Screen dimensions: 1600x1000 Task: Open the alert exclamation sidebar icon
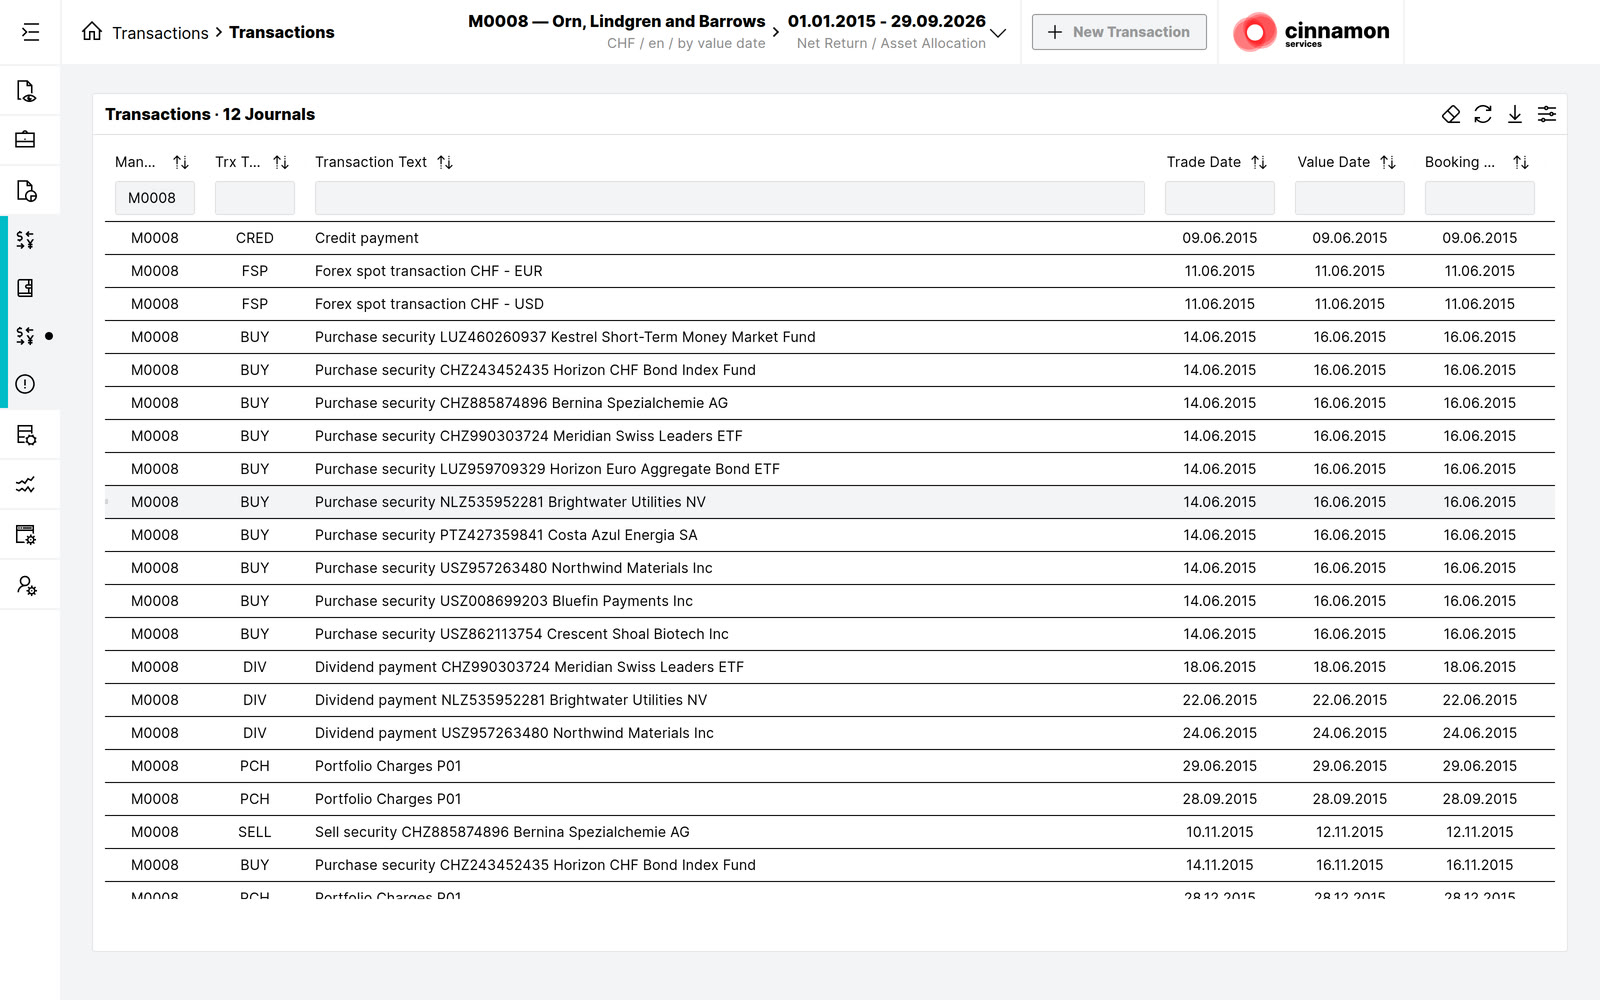click(26, 384)
